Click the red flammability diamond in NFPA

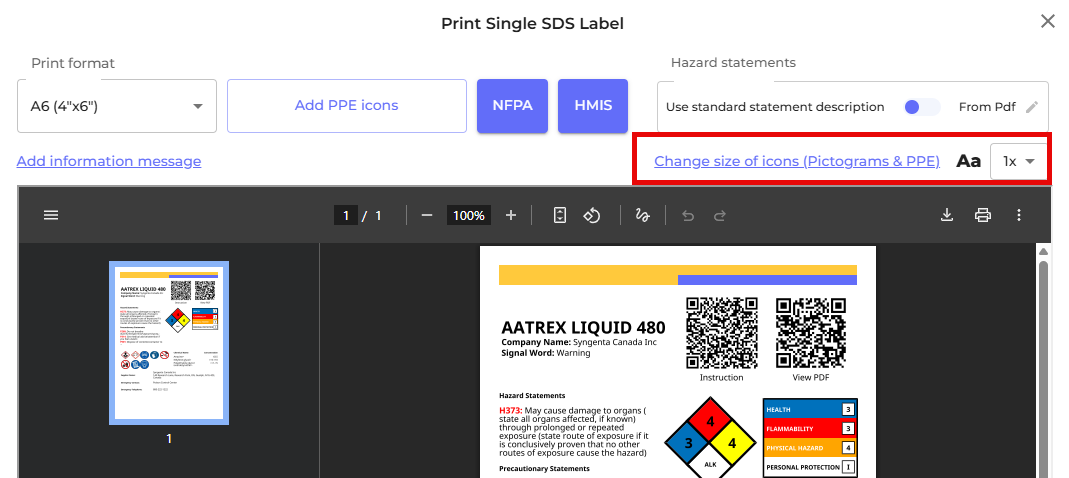710,421
